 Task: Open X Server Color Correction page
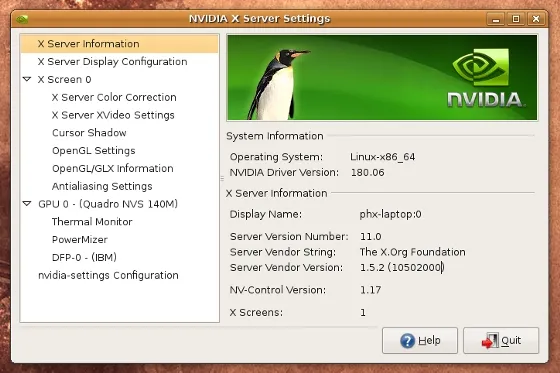[114, 97]
